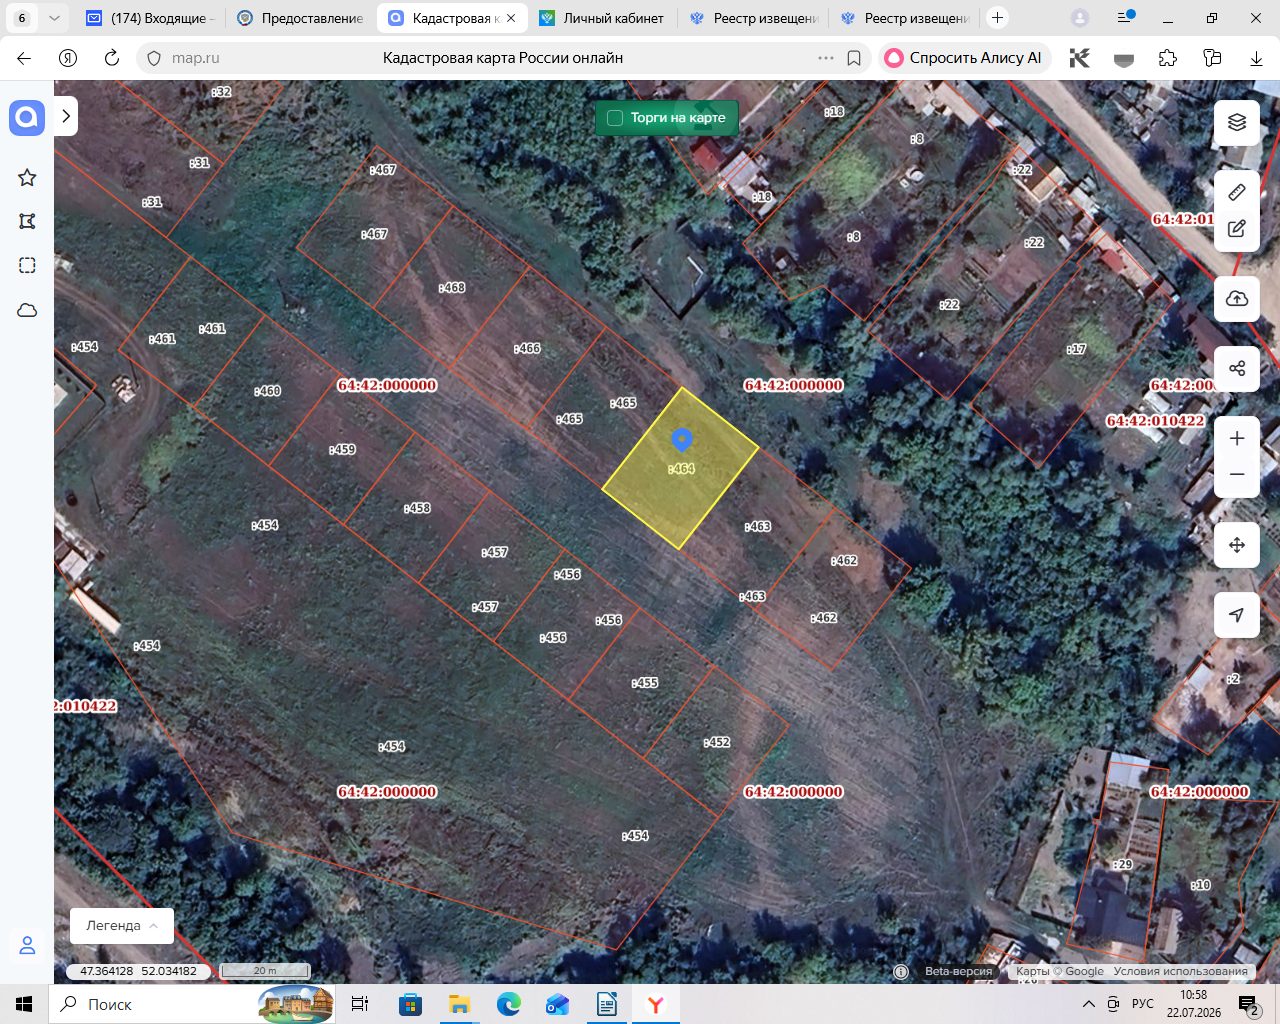Switch to the Предоставление tab
The width and height of the screenshot is (1280, 1024).
point(301,18)
